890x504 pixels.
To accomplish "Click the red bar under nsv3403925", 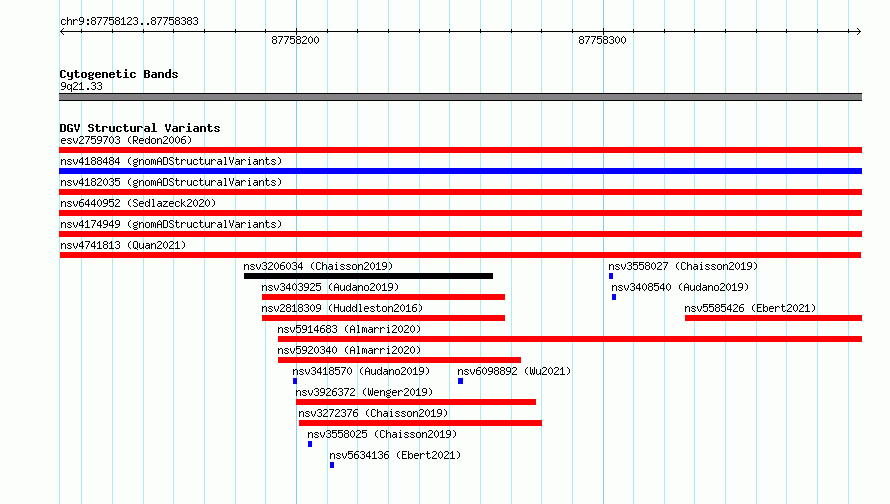I will 383,297.
